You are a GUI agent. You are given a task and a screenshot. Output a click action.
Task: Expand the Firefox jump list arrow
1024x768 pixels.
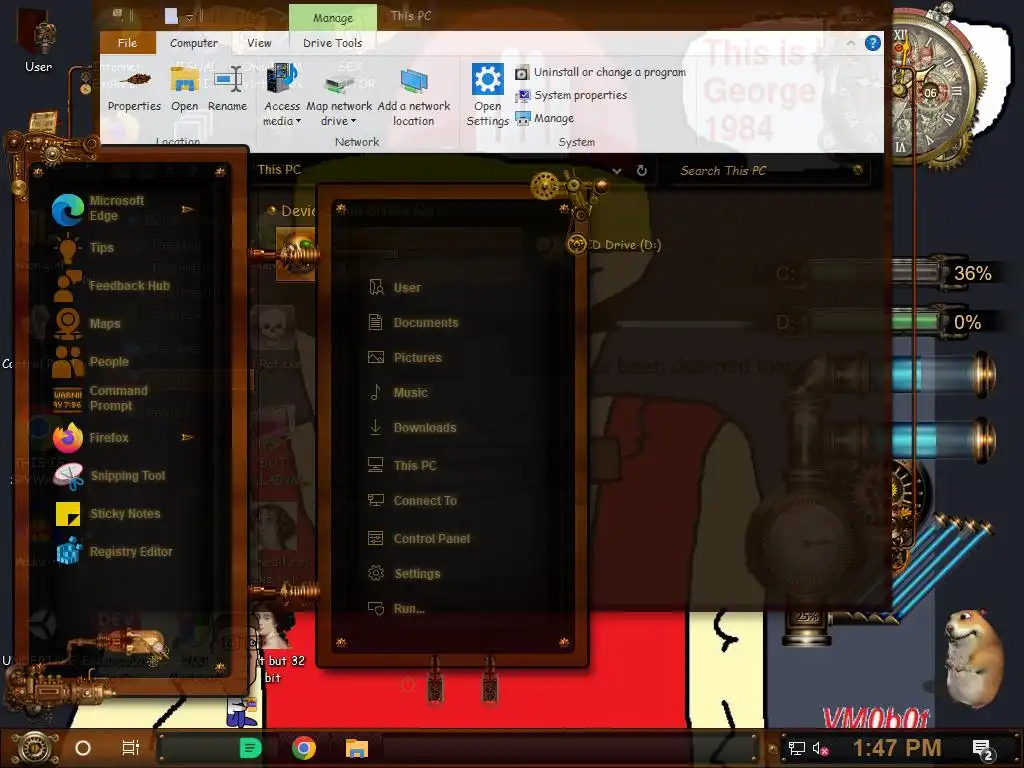coord(187,437)
